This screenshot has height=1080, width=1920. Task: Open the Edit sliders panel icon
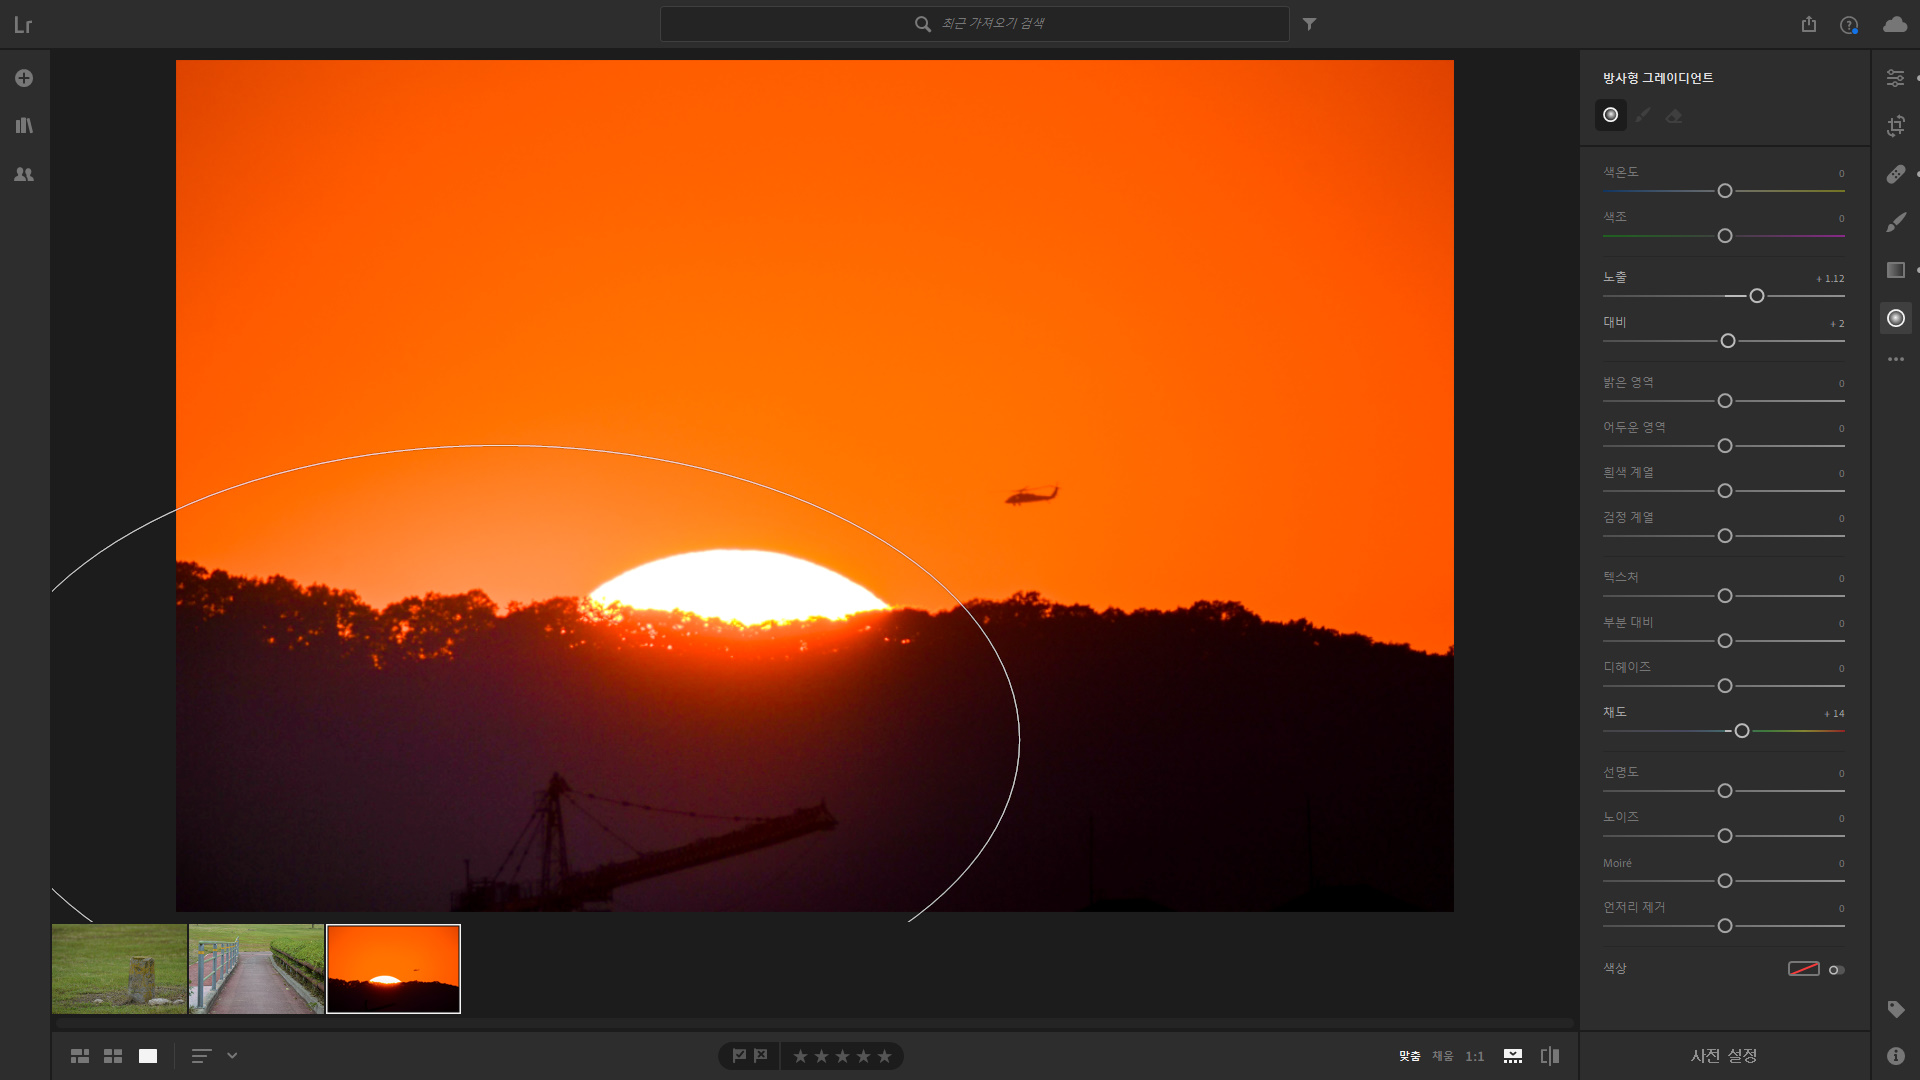tap(1895, 78)
